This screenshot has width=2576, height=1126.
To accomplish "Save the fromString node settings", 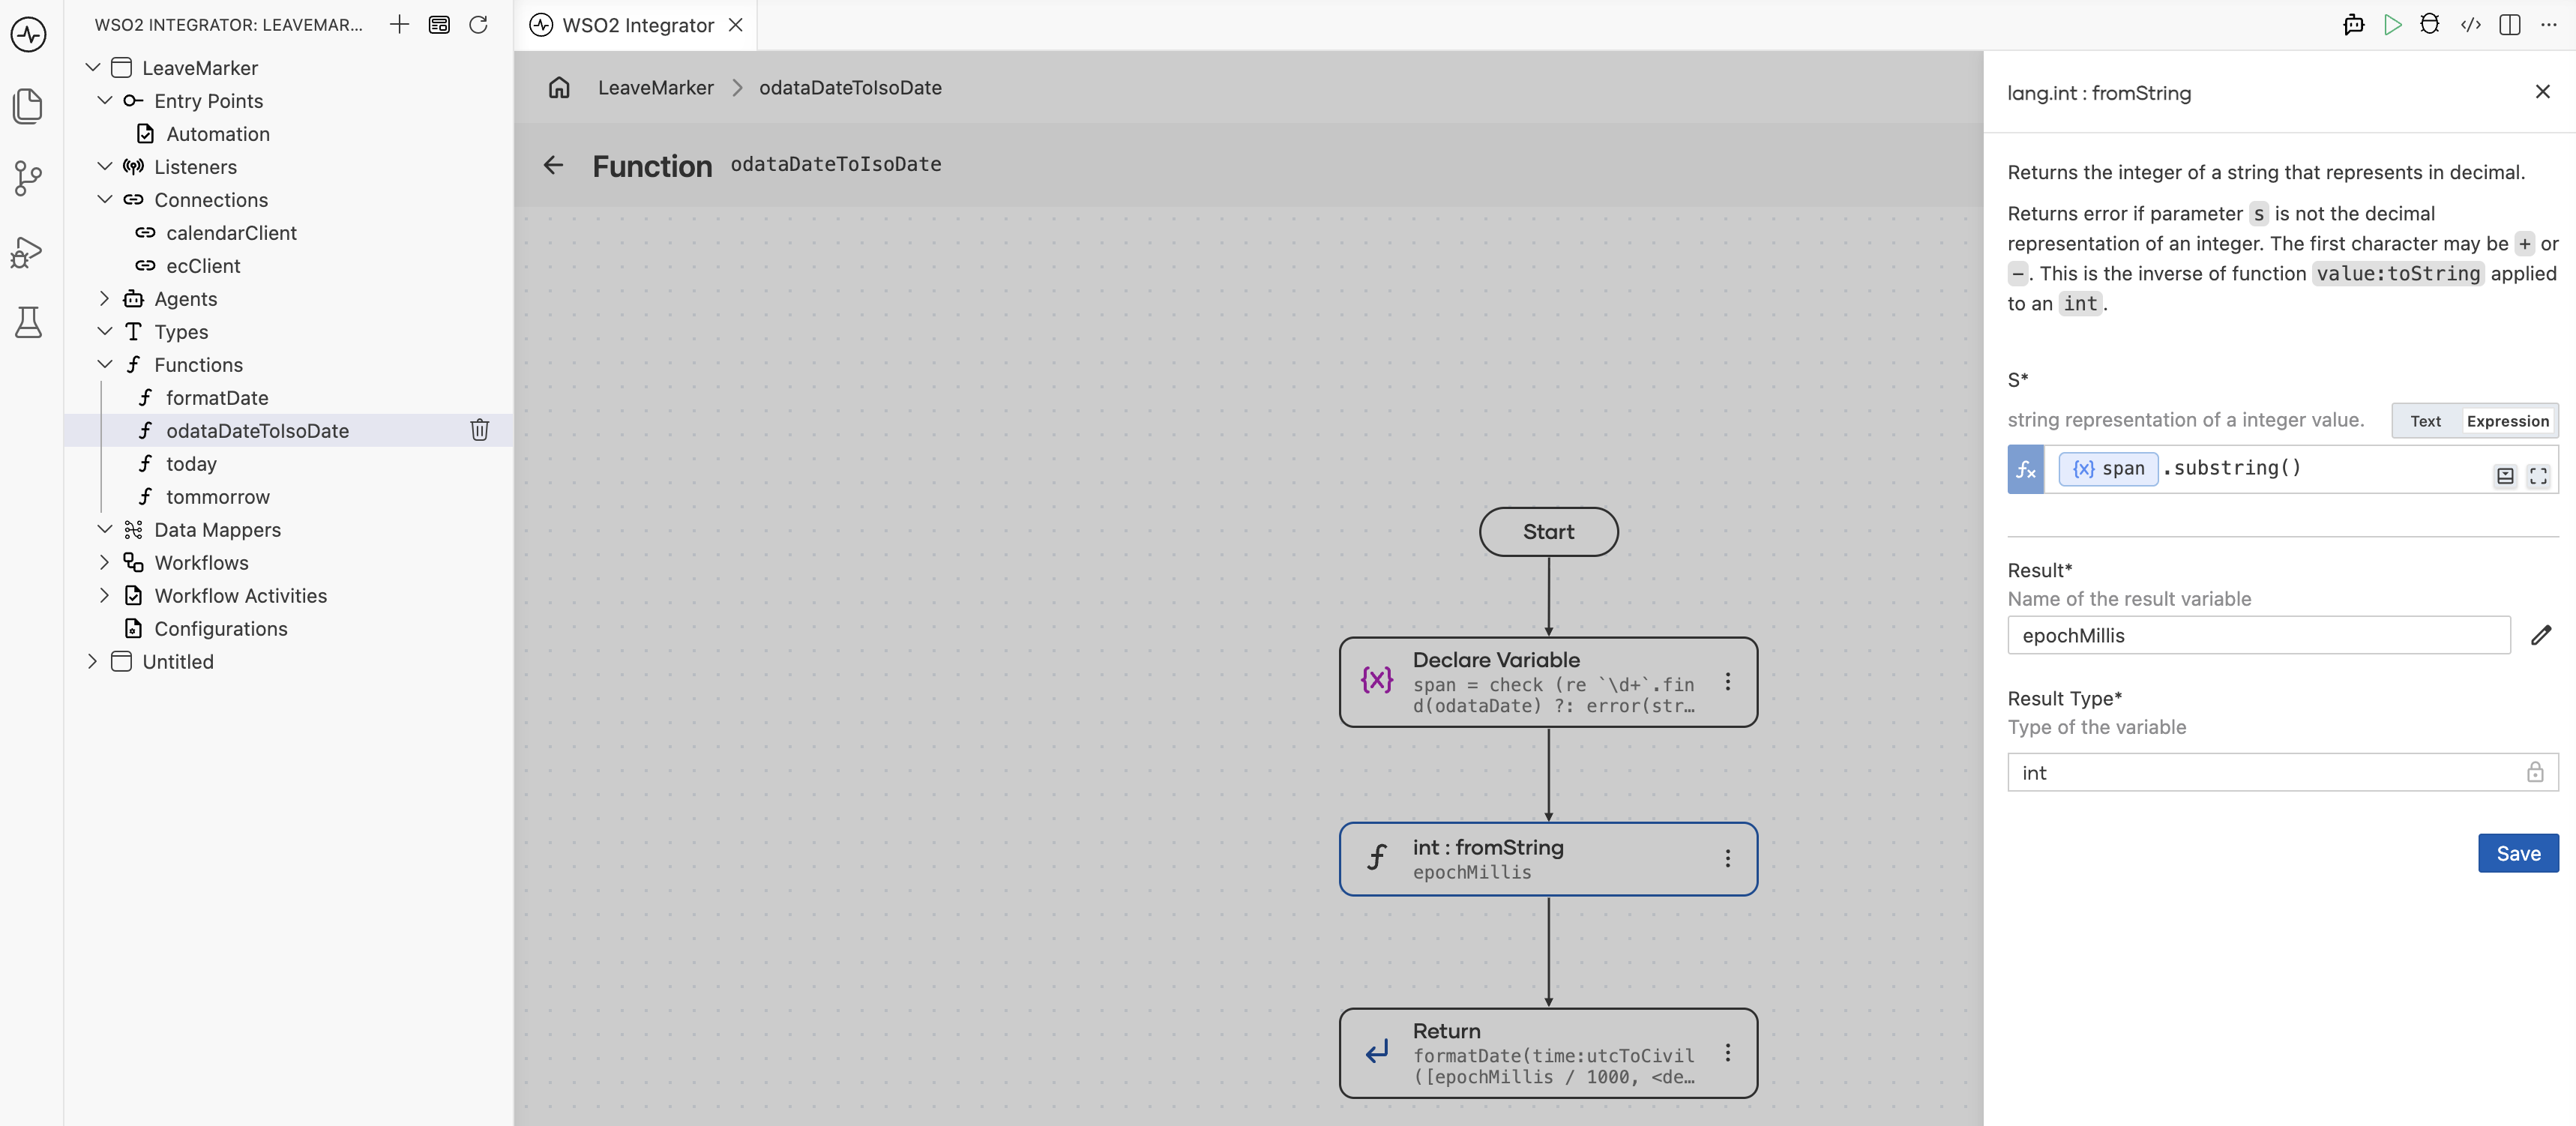I will [2517, 853].
